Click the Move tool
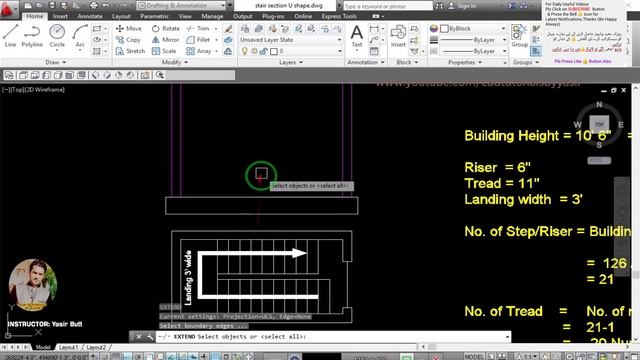This screenshot has width=640, height=360. coord(129,29)
